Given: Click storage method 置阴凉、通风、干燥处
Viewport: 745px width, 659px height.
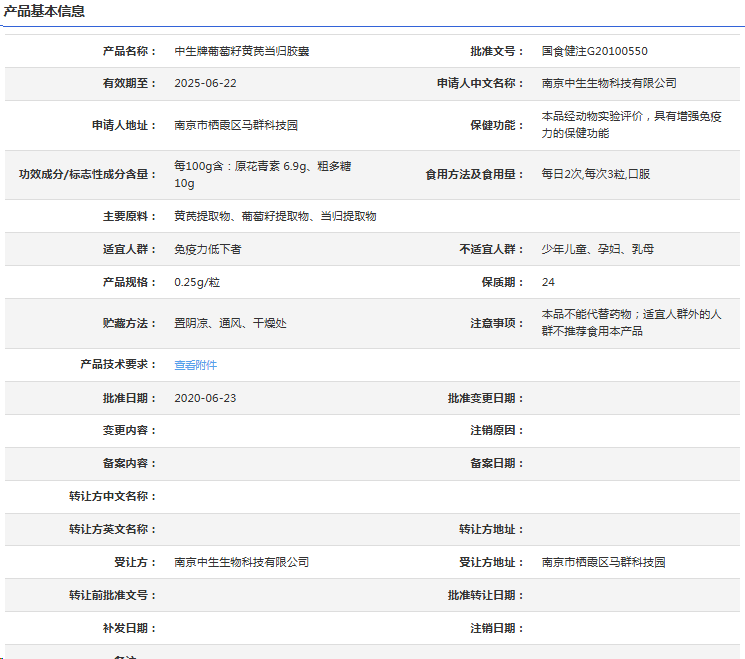Looking at the screenshot, I should pos(230,323).
